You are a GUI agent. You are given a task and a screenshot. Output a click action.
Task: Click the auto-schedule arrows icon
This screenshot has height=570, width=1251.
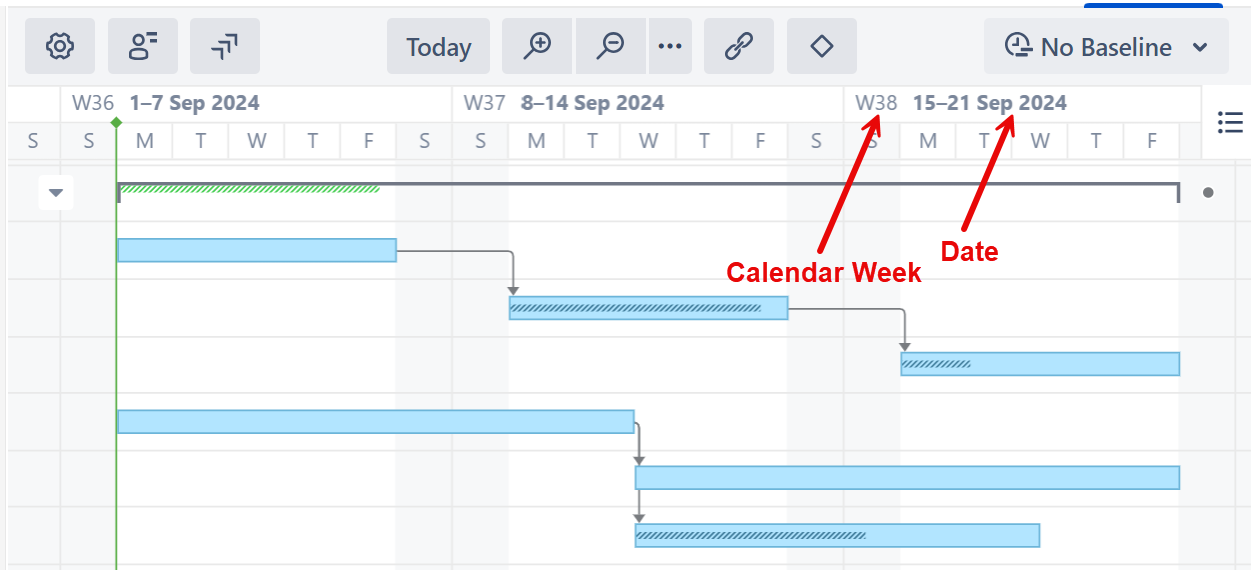pos(224,46)
